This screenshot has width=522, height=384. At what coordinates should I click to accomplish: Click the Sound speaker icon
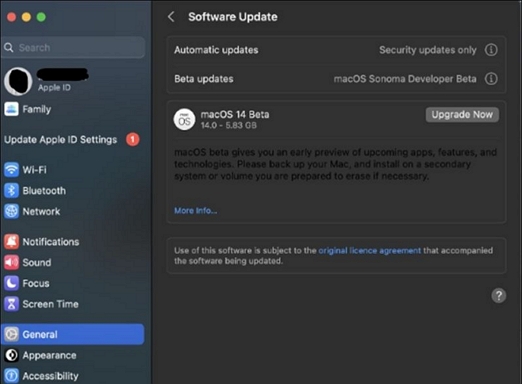11,263
